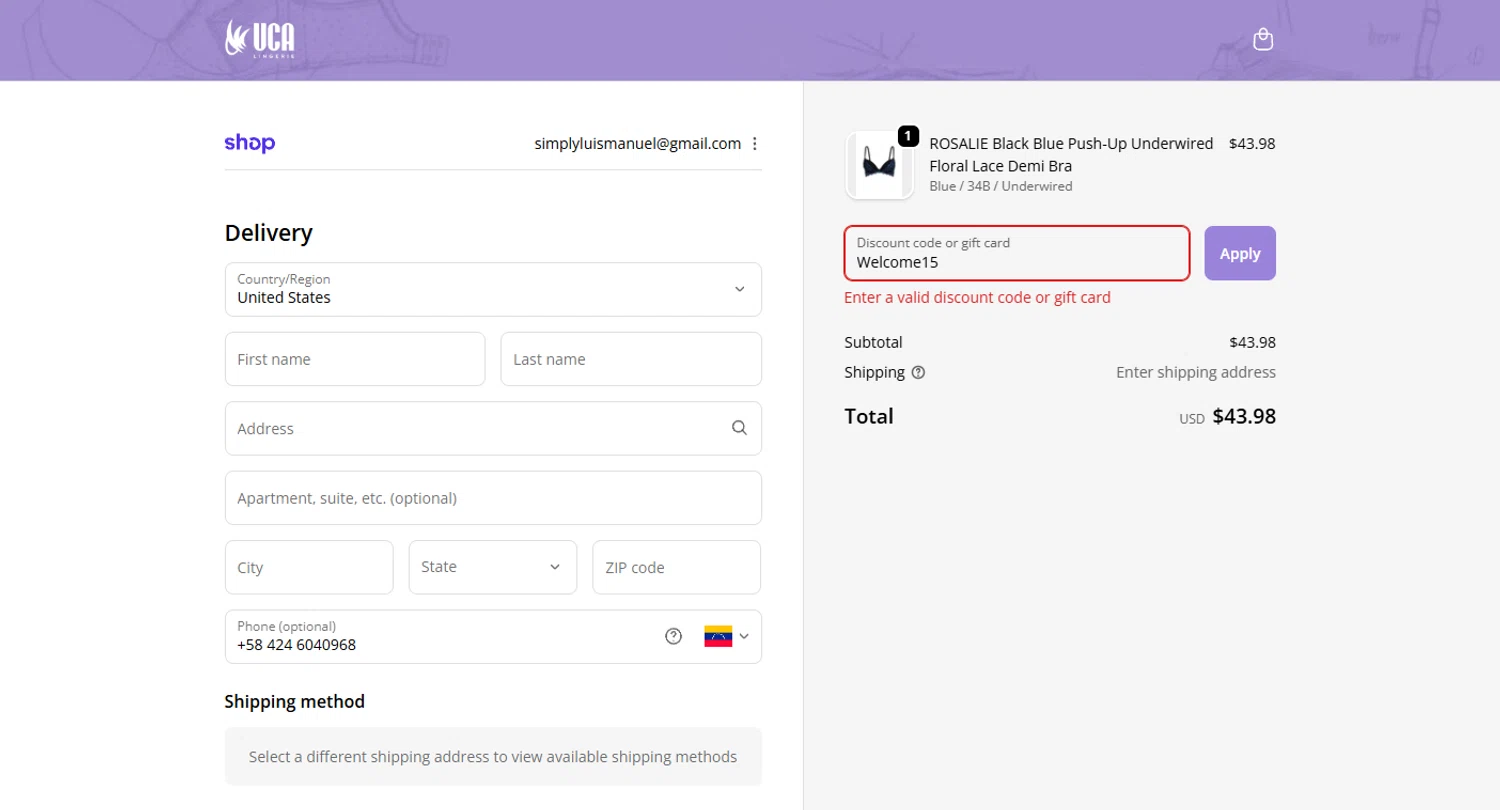1500x810 pixels.
Task: Select the Apartment, suite, etc. field
Action: click(493, 498)
